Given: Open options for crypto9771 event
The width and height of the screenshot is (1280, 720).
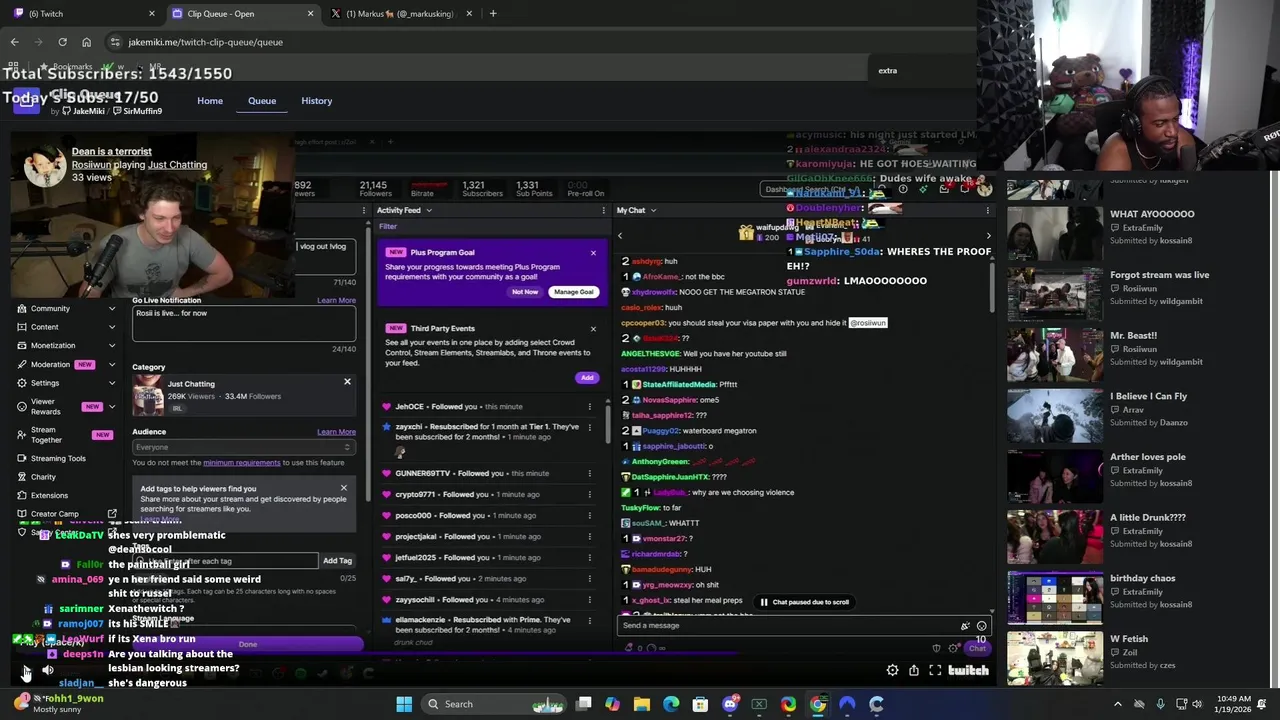Looking at the screenshot, I should [x=589, y=494].
